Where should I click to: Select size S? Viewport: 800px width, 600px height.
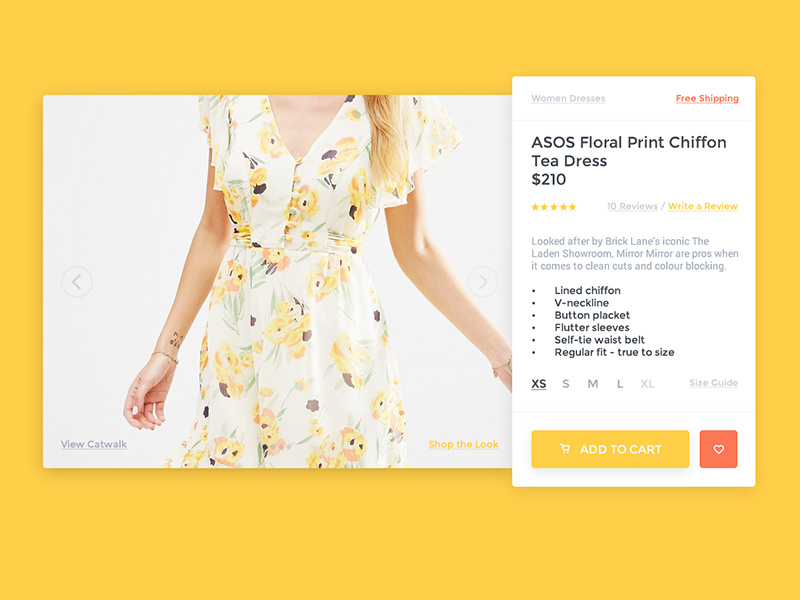coord(566,384)
